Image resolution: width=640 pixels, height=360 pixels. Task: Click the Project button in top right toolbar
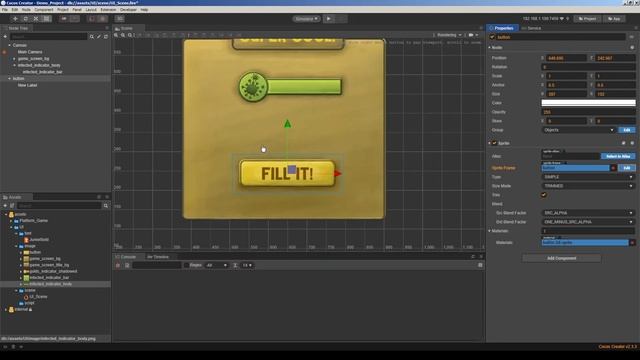point(587,19)
